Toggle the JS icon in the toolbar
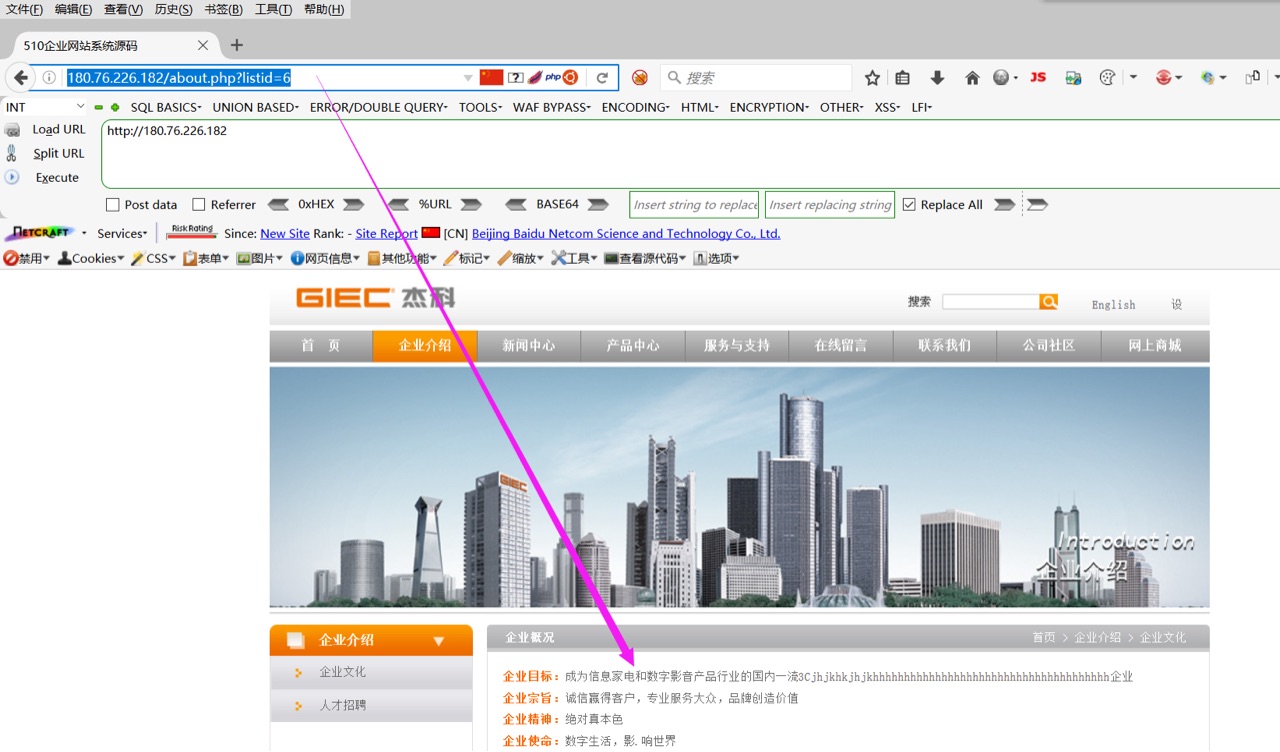 click(1038, 76)
